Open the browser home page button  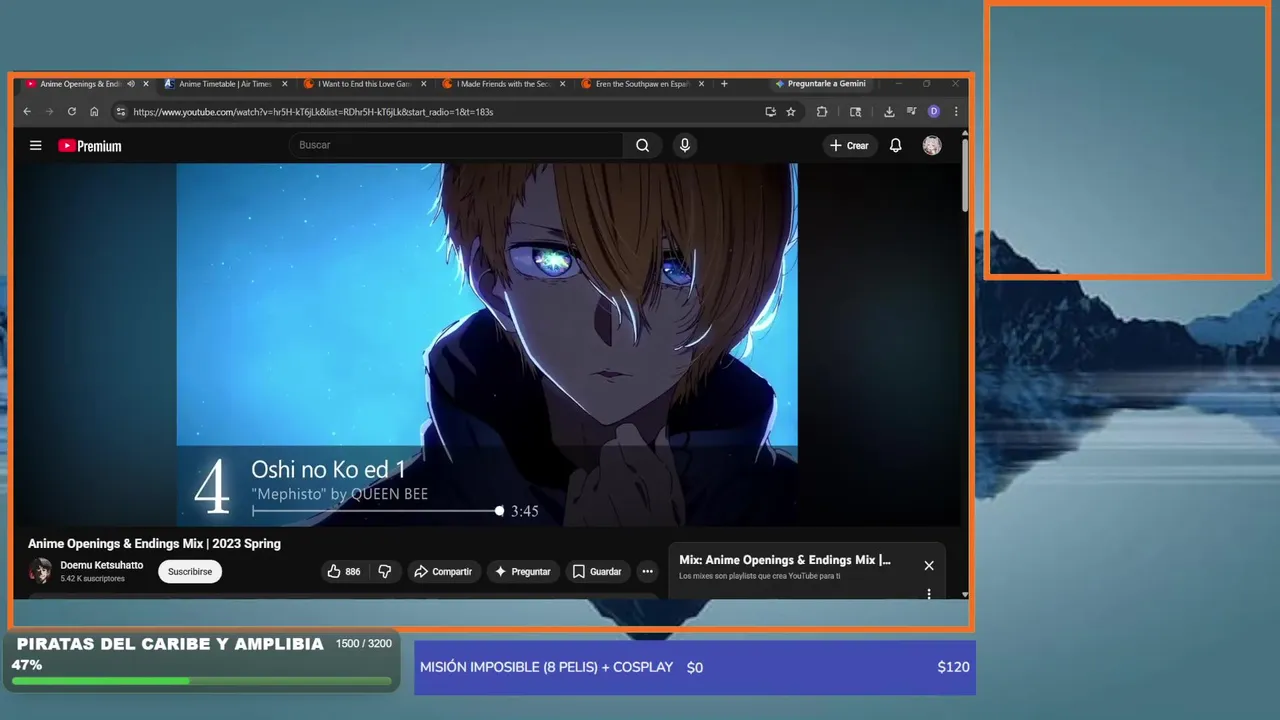[x=94, y=112]
